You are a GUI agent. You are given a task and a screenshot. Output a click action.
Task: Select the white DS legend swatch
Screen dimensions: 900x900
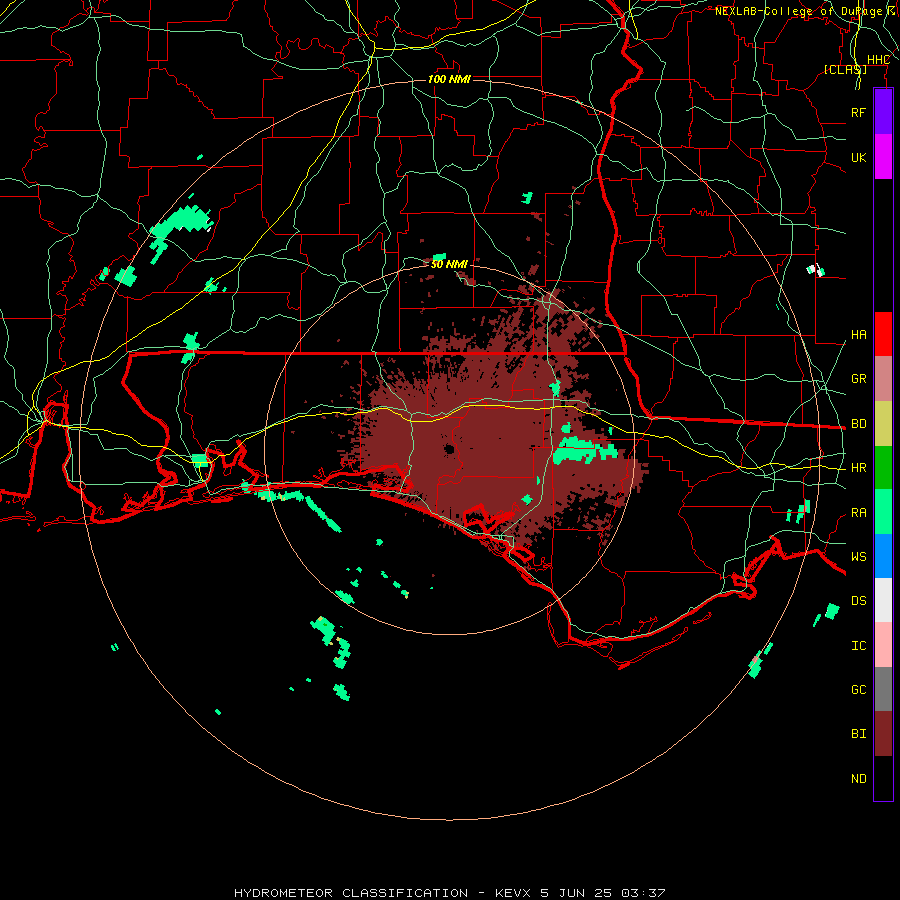(883, 600)
